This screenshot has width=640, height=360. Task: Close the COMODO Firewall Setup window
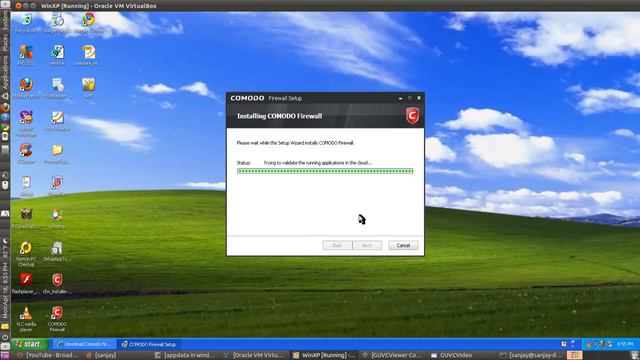click(x=419, y=98)
